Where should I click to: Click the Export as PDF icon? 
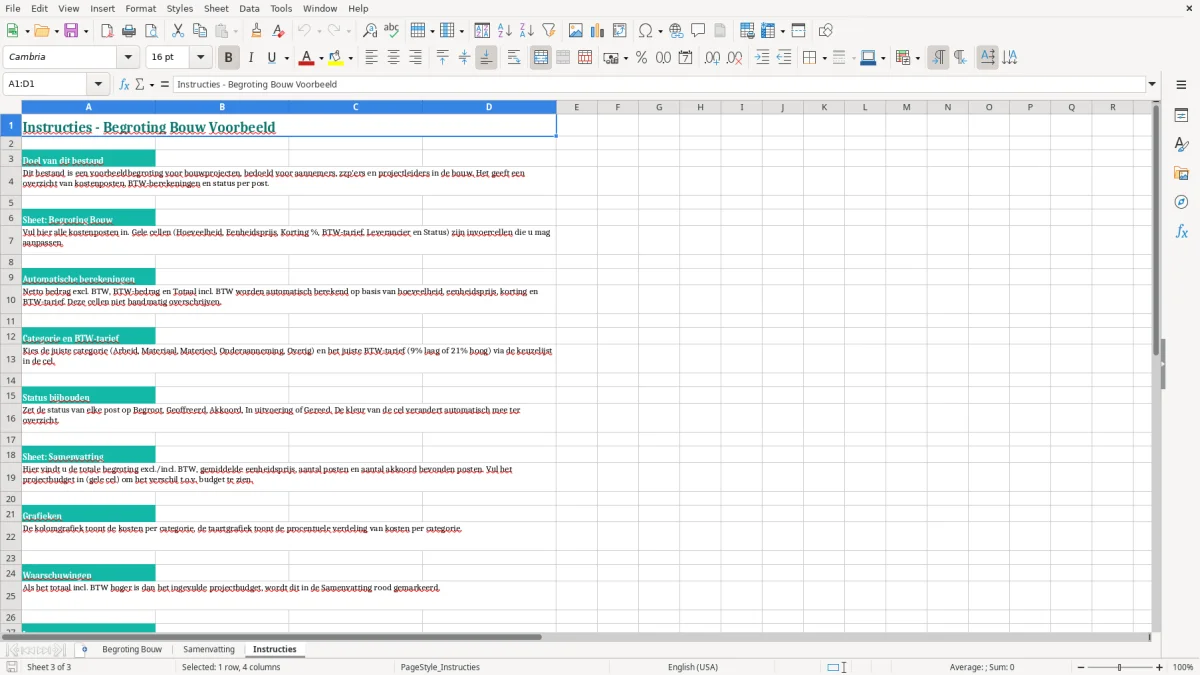tap(107, 31)
